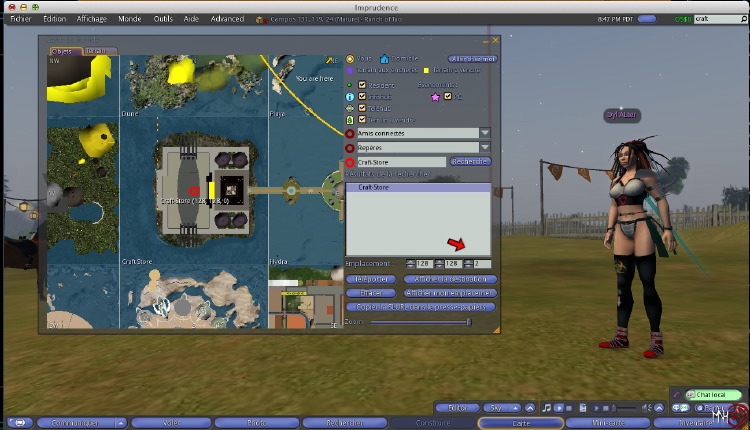Click the second Emplacement stepper arrows
The height and width of the screenshot is (430, 750).
[439, 264]
